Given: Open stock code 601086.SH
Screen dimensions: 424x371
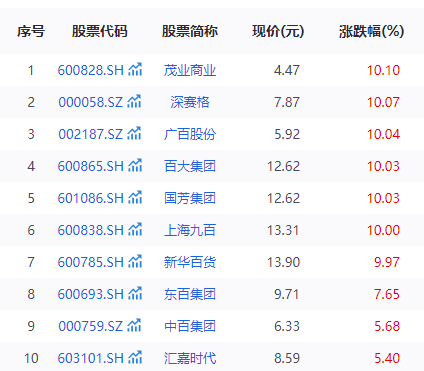Looking at the screenshot, I should coord(91,198).
